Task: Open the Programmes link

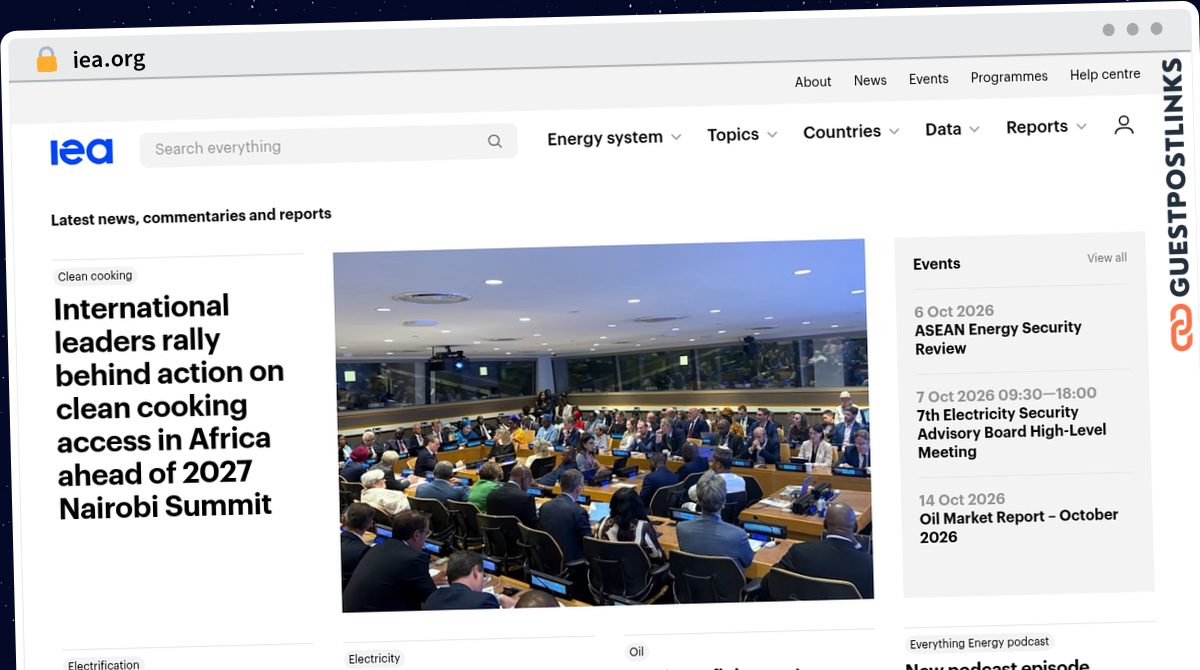Action: point(1009,77)
